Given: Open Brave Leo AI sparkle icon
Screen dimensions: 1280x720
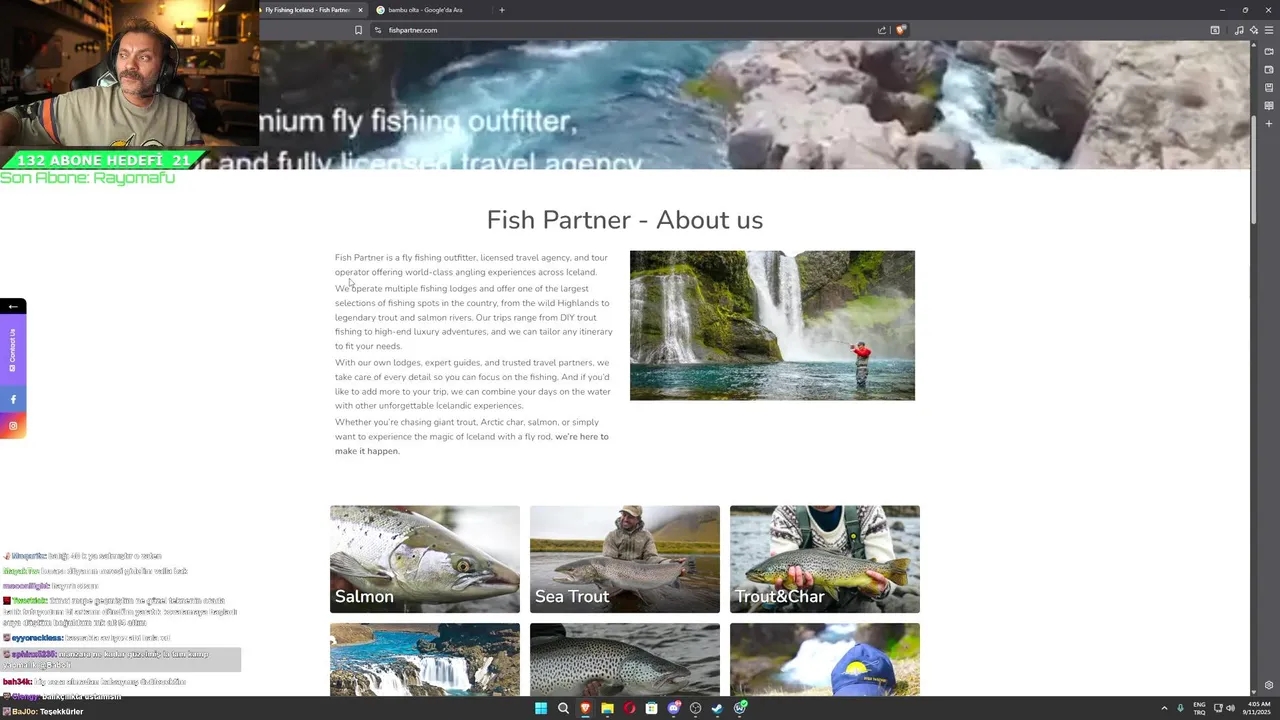Looking at the screenshot, I should pyautogui.click(x=1254, y=30).
